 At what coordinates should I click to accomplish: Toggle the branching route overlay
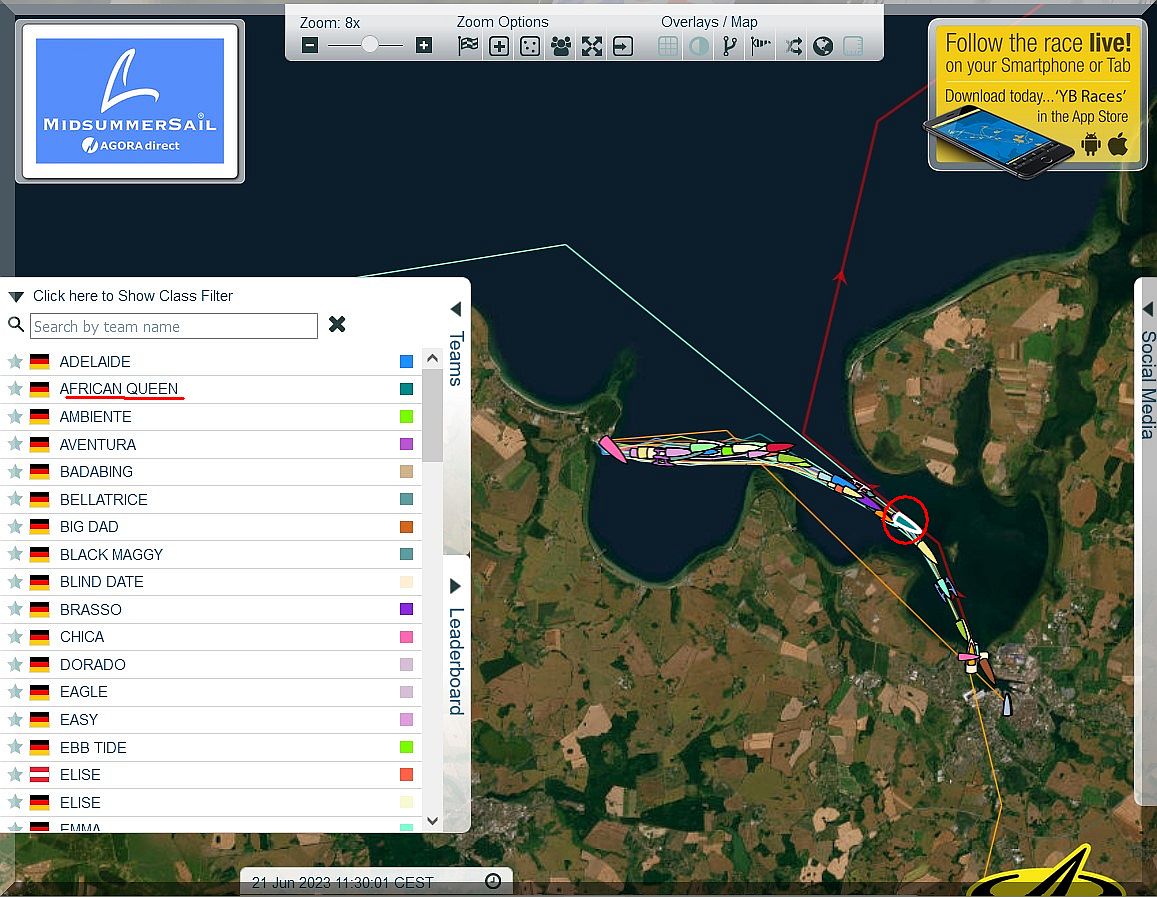click(730, 46)
